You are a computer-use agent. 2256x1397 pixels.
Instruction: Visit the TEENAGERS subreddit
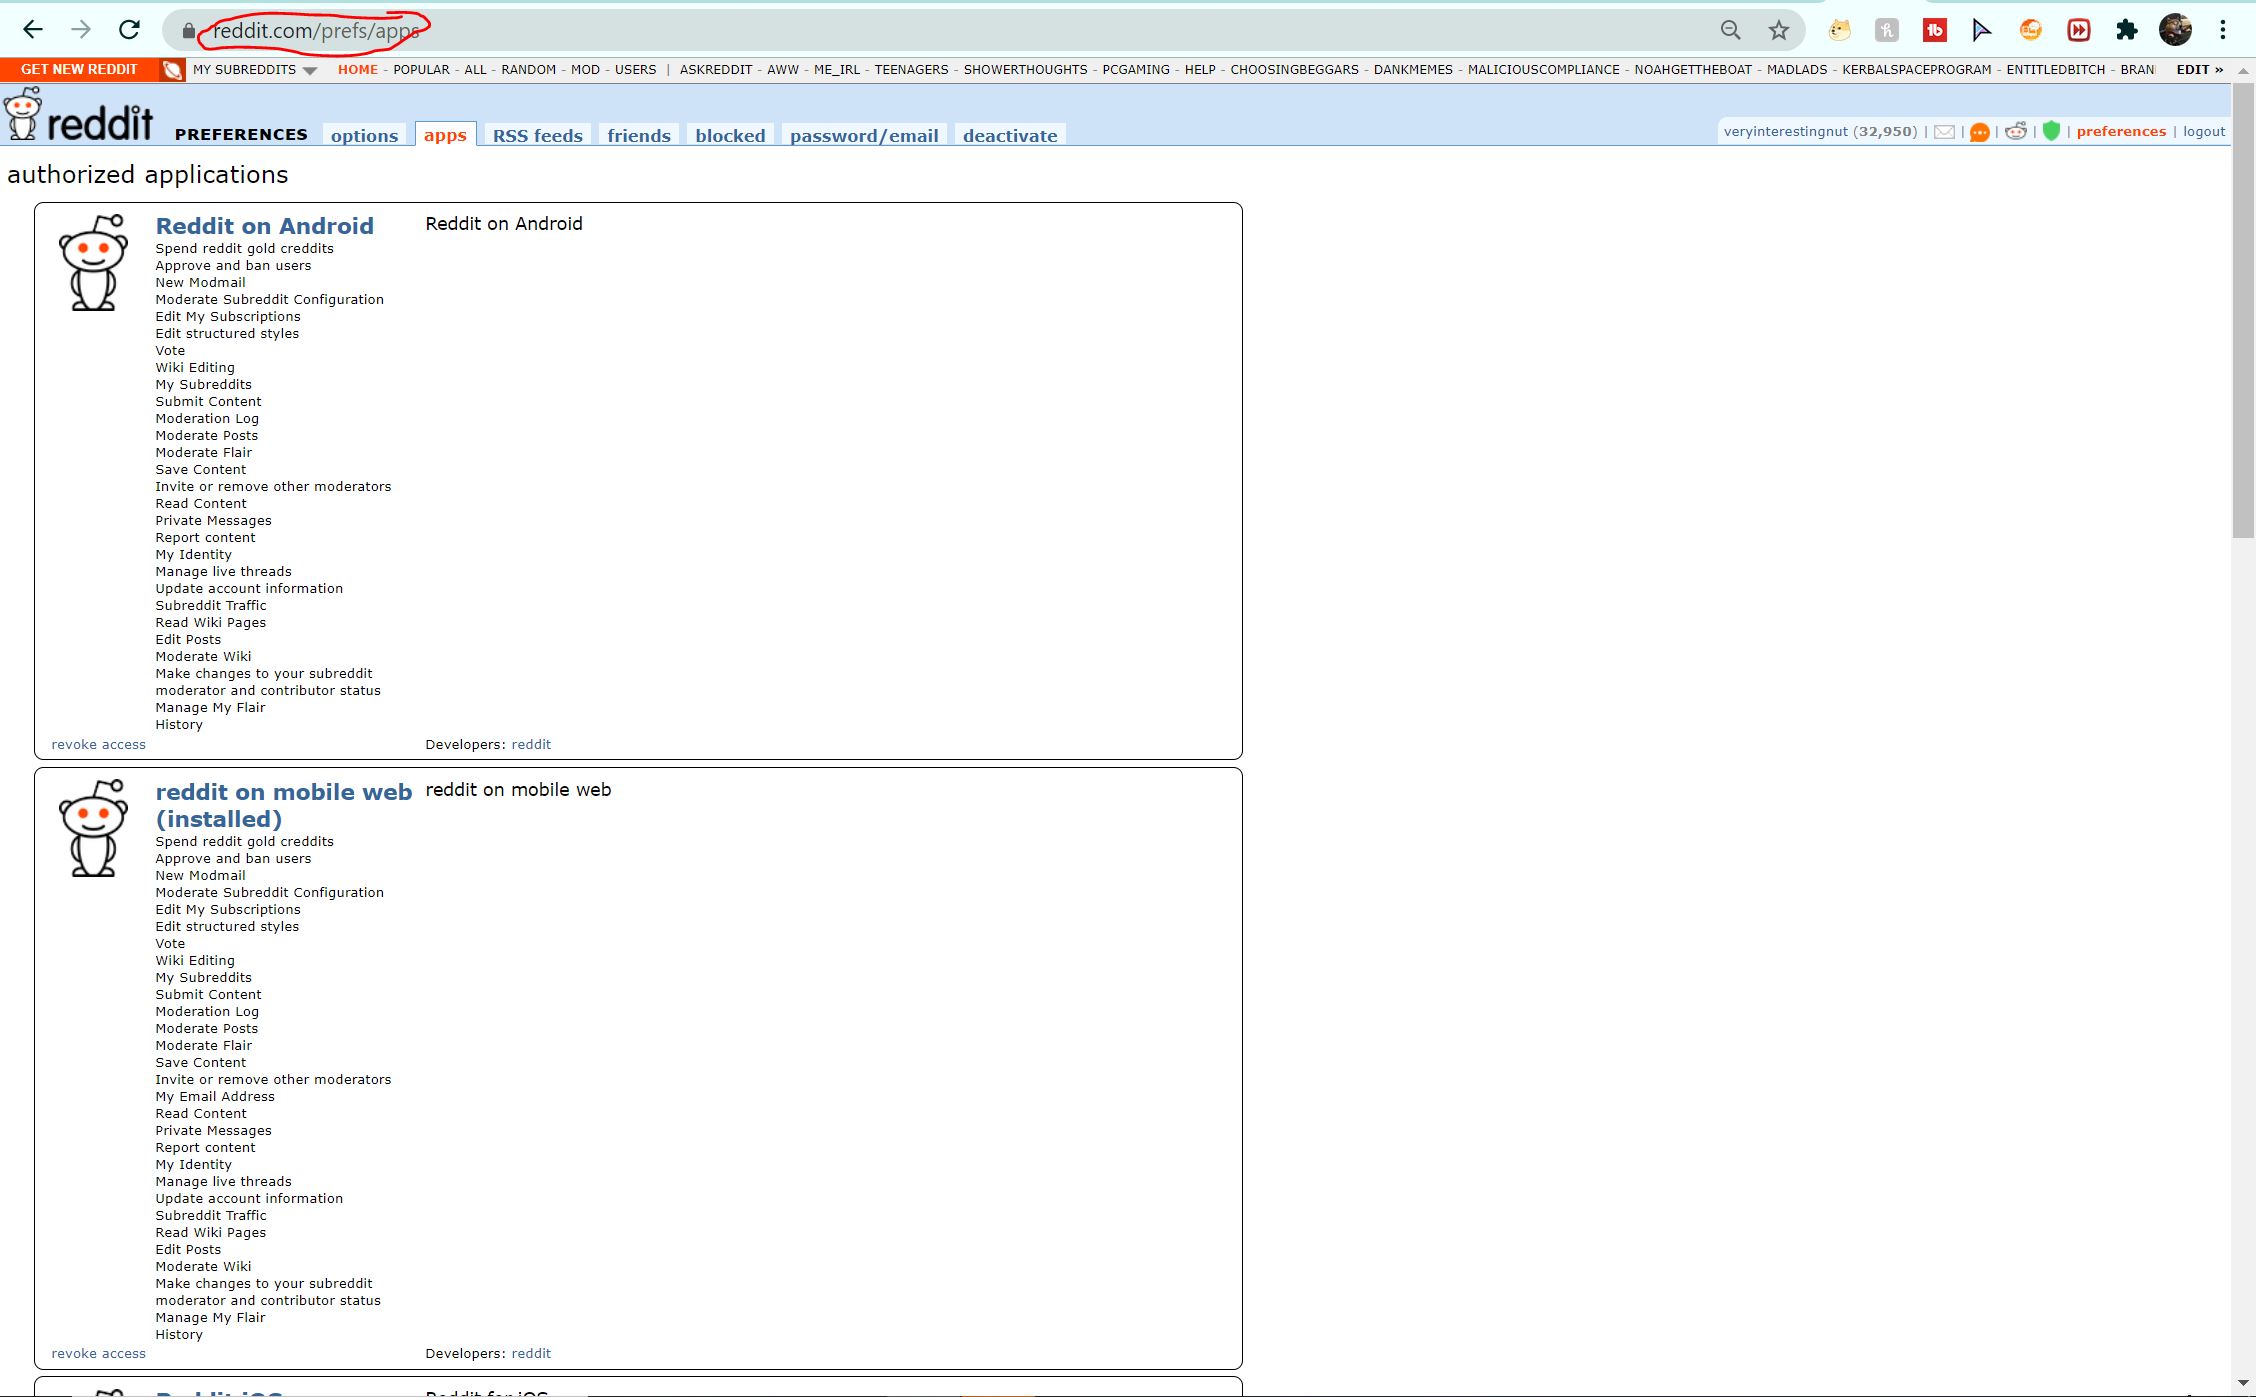[x=911, y=70]
